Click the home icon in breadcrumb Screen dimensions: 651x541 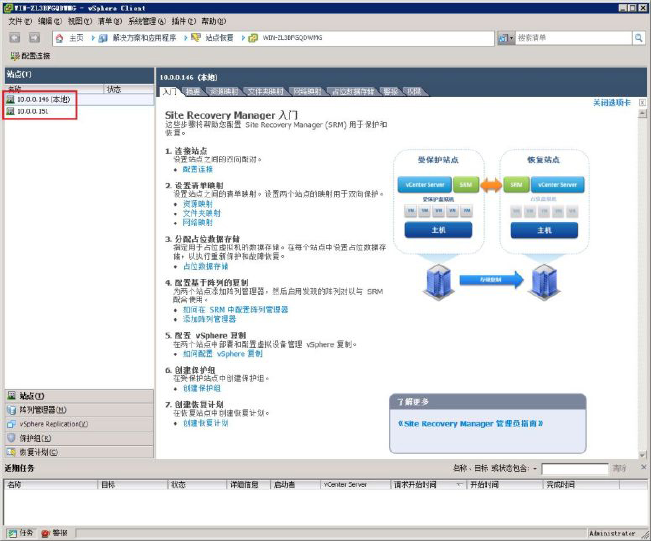[x=59, y=39]
